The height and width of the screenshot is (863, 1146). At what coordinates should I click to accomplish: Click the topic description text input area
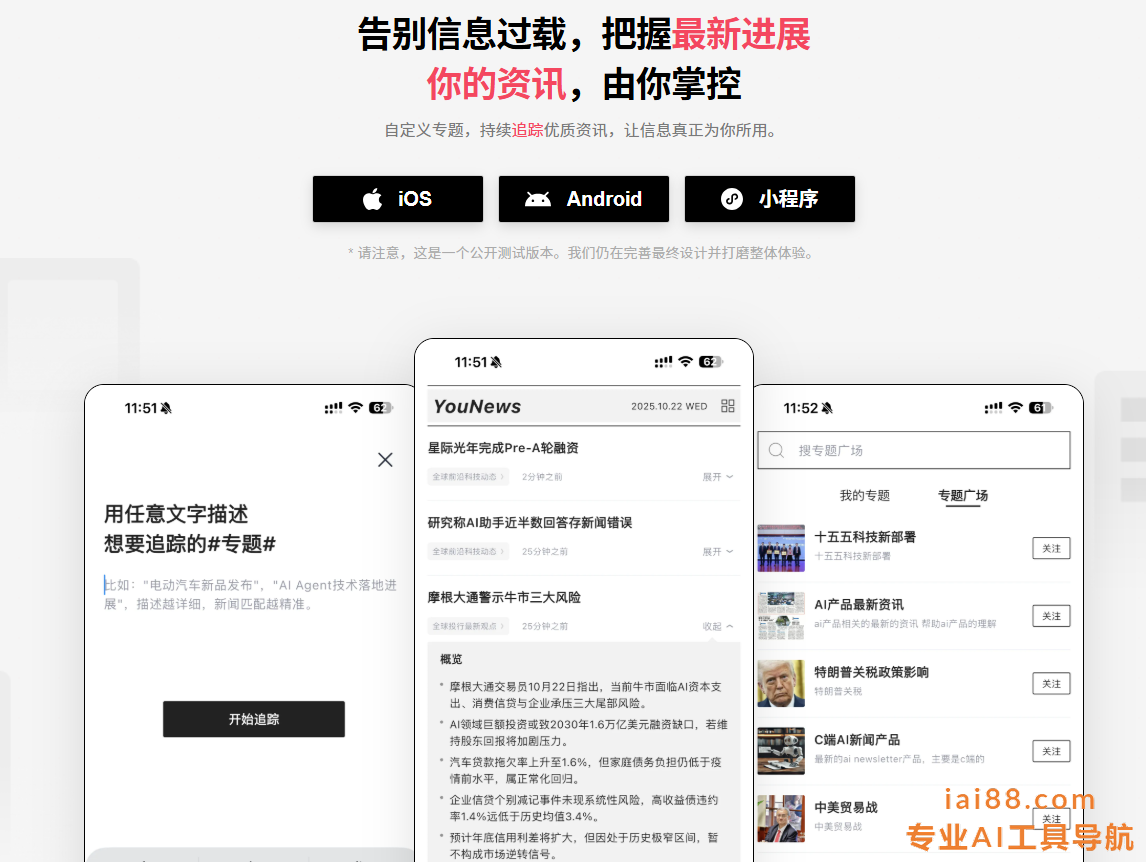point(250,594)
